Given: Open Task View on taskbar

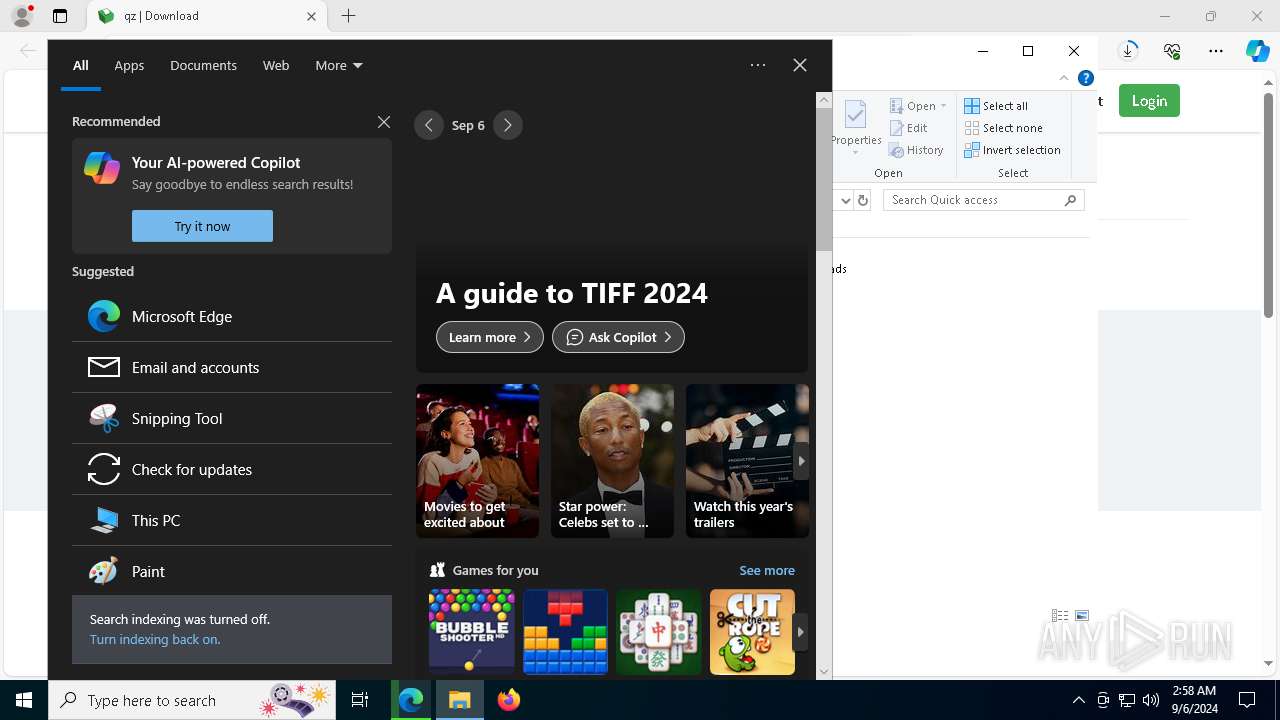Looking at the screenshot, I should click(x=360, y=700).
